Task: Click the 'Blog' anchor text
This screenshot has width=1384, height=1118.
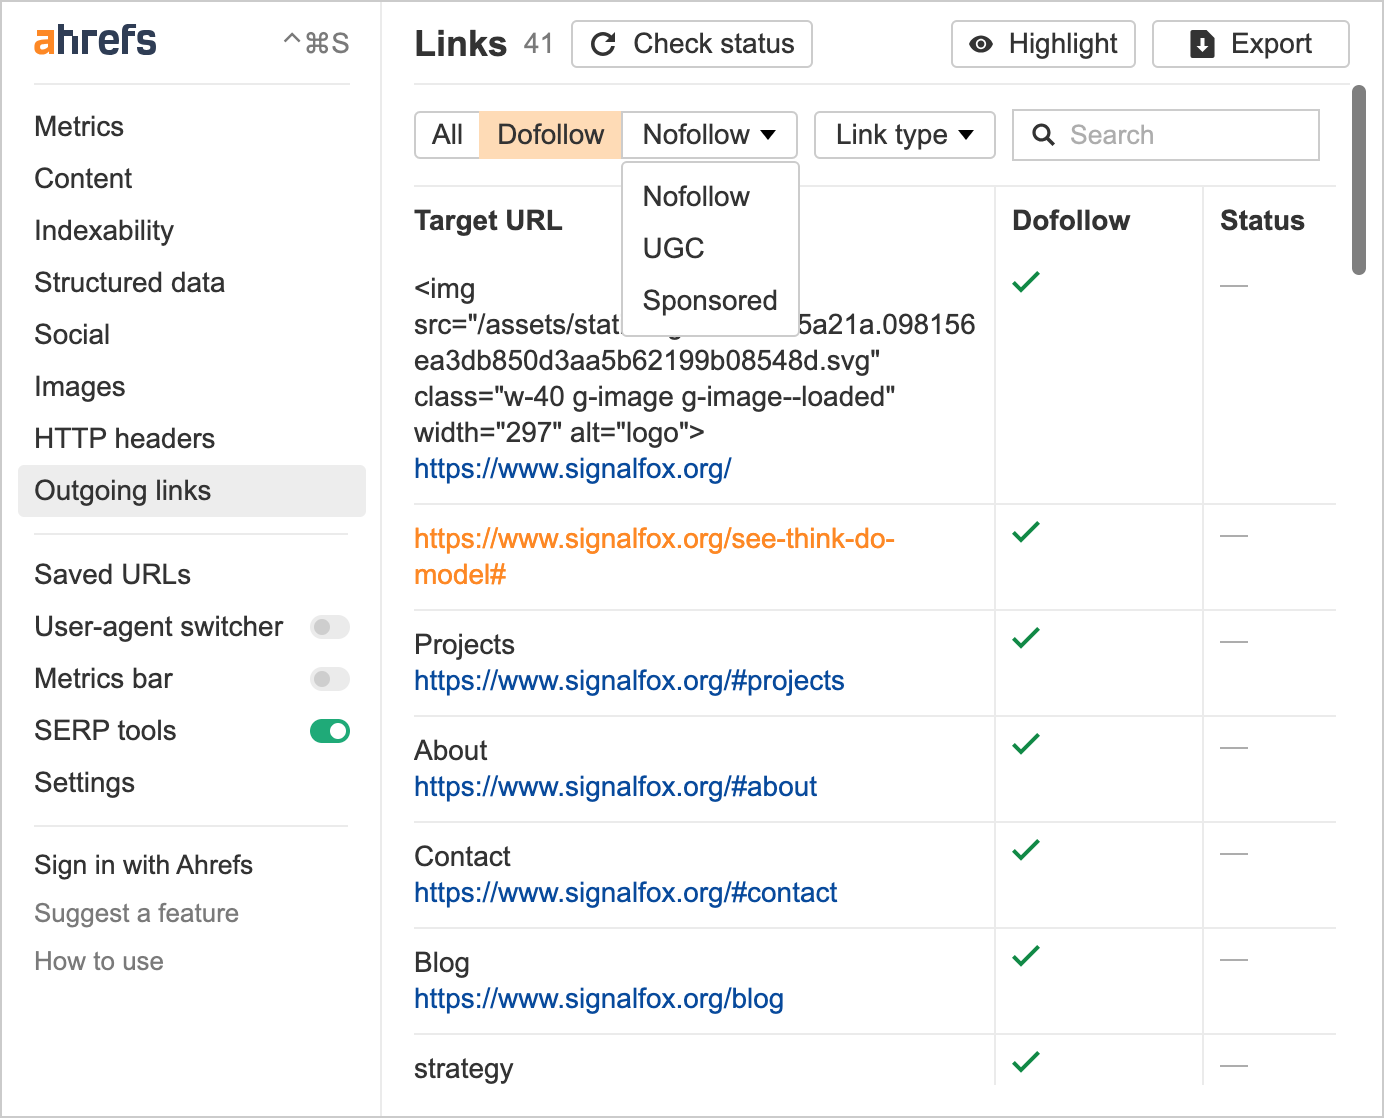Action: [441, 963]
